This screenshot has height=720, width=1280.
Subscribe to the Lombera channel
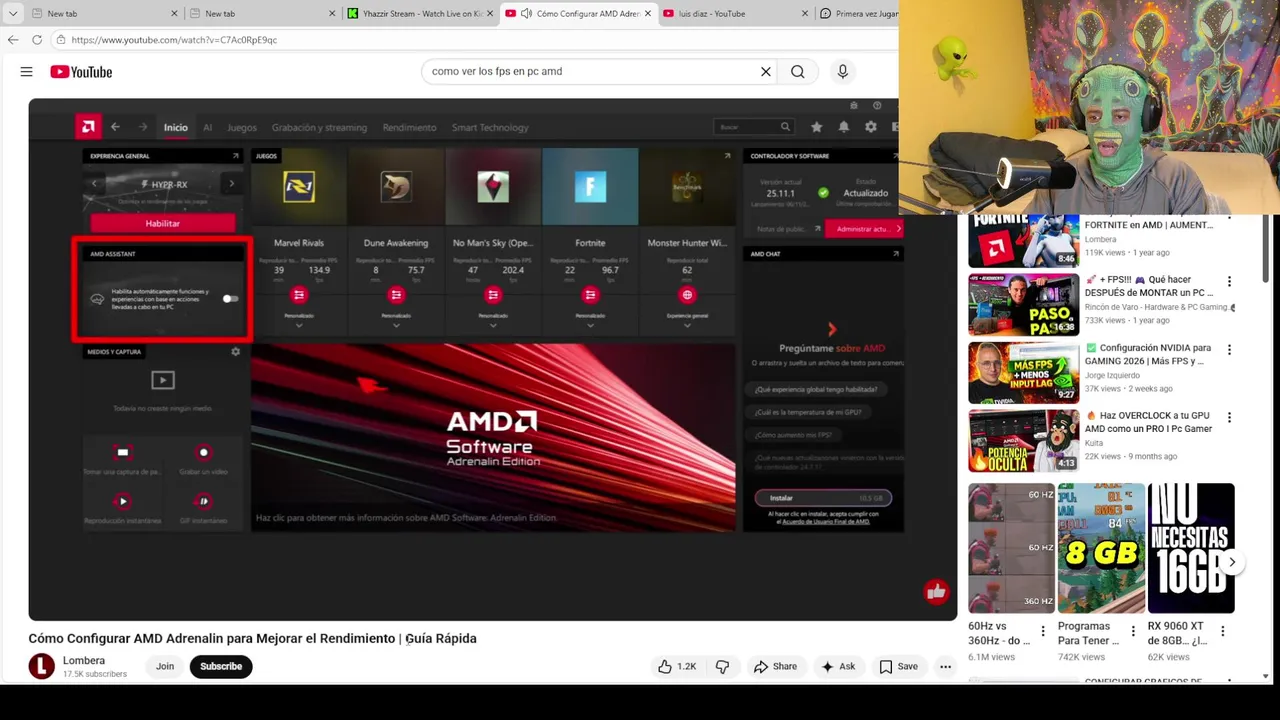tap(221, 667)
